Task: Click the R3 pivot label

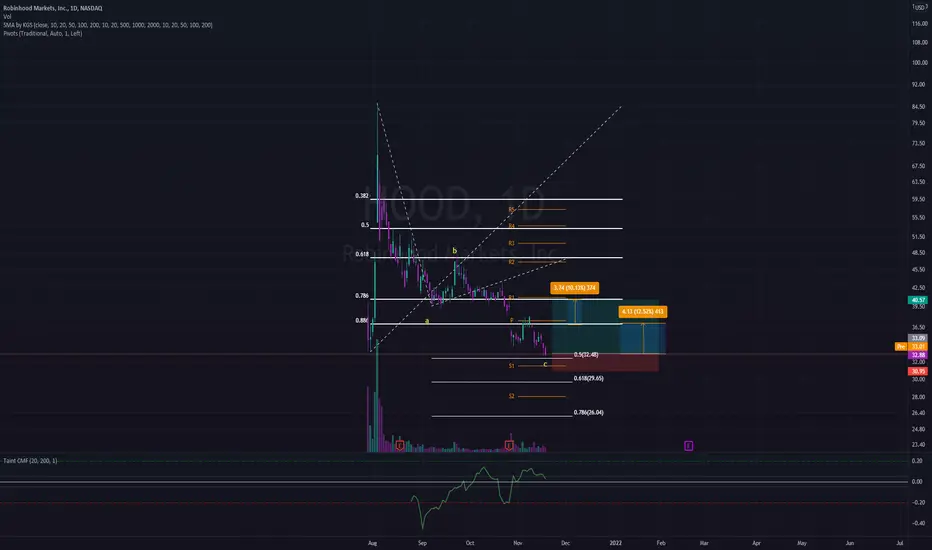Action: (x=511, y=243)
